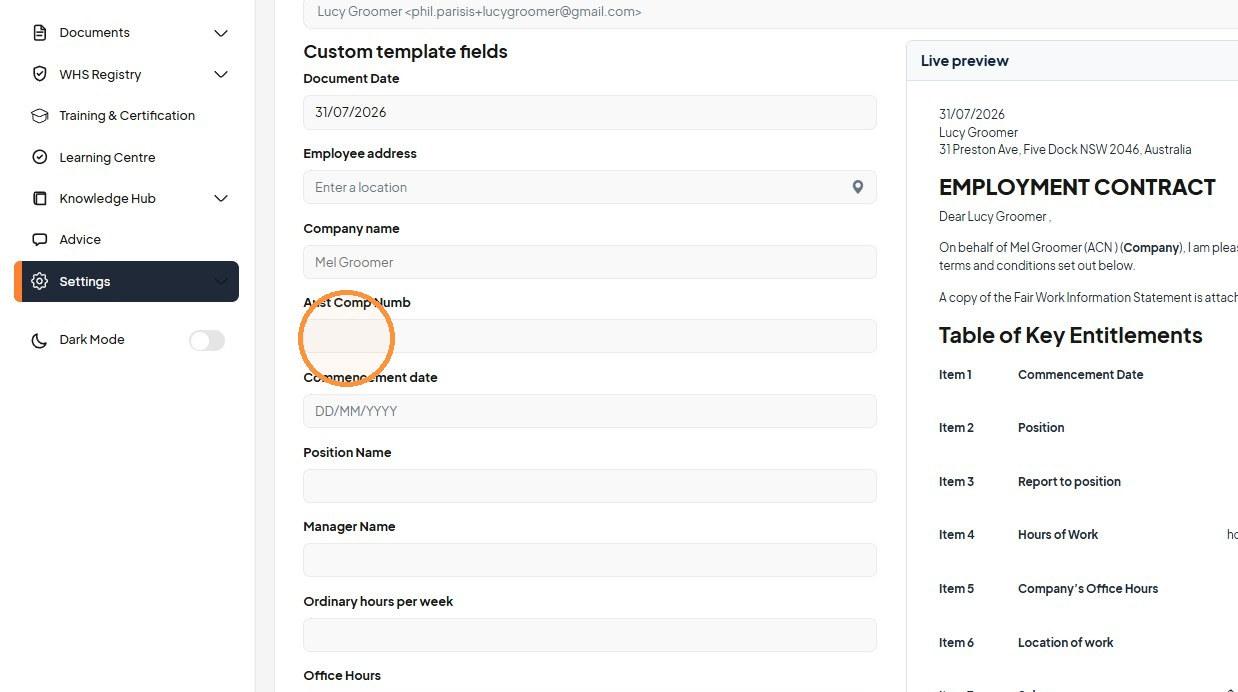This screenshot has height=692, width=1238.
Task: Click the Knowledge Hub book icon
Action: tap(40, 198)
